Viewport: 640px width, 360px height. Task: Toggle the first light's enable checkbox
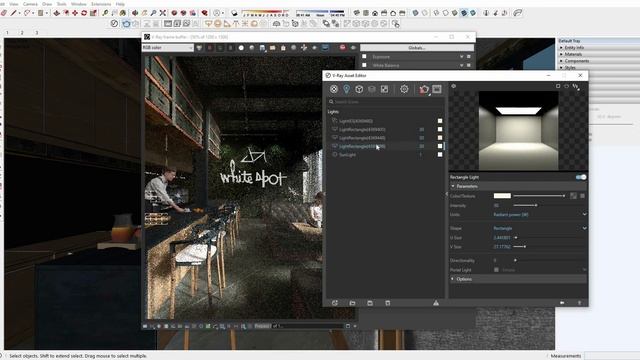(x=440, y=121)
